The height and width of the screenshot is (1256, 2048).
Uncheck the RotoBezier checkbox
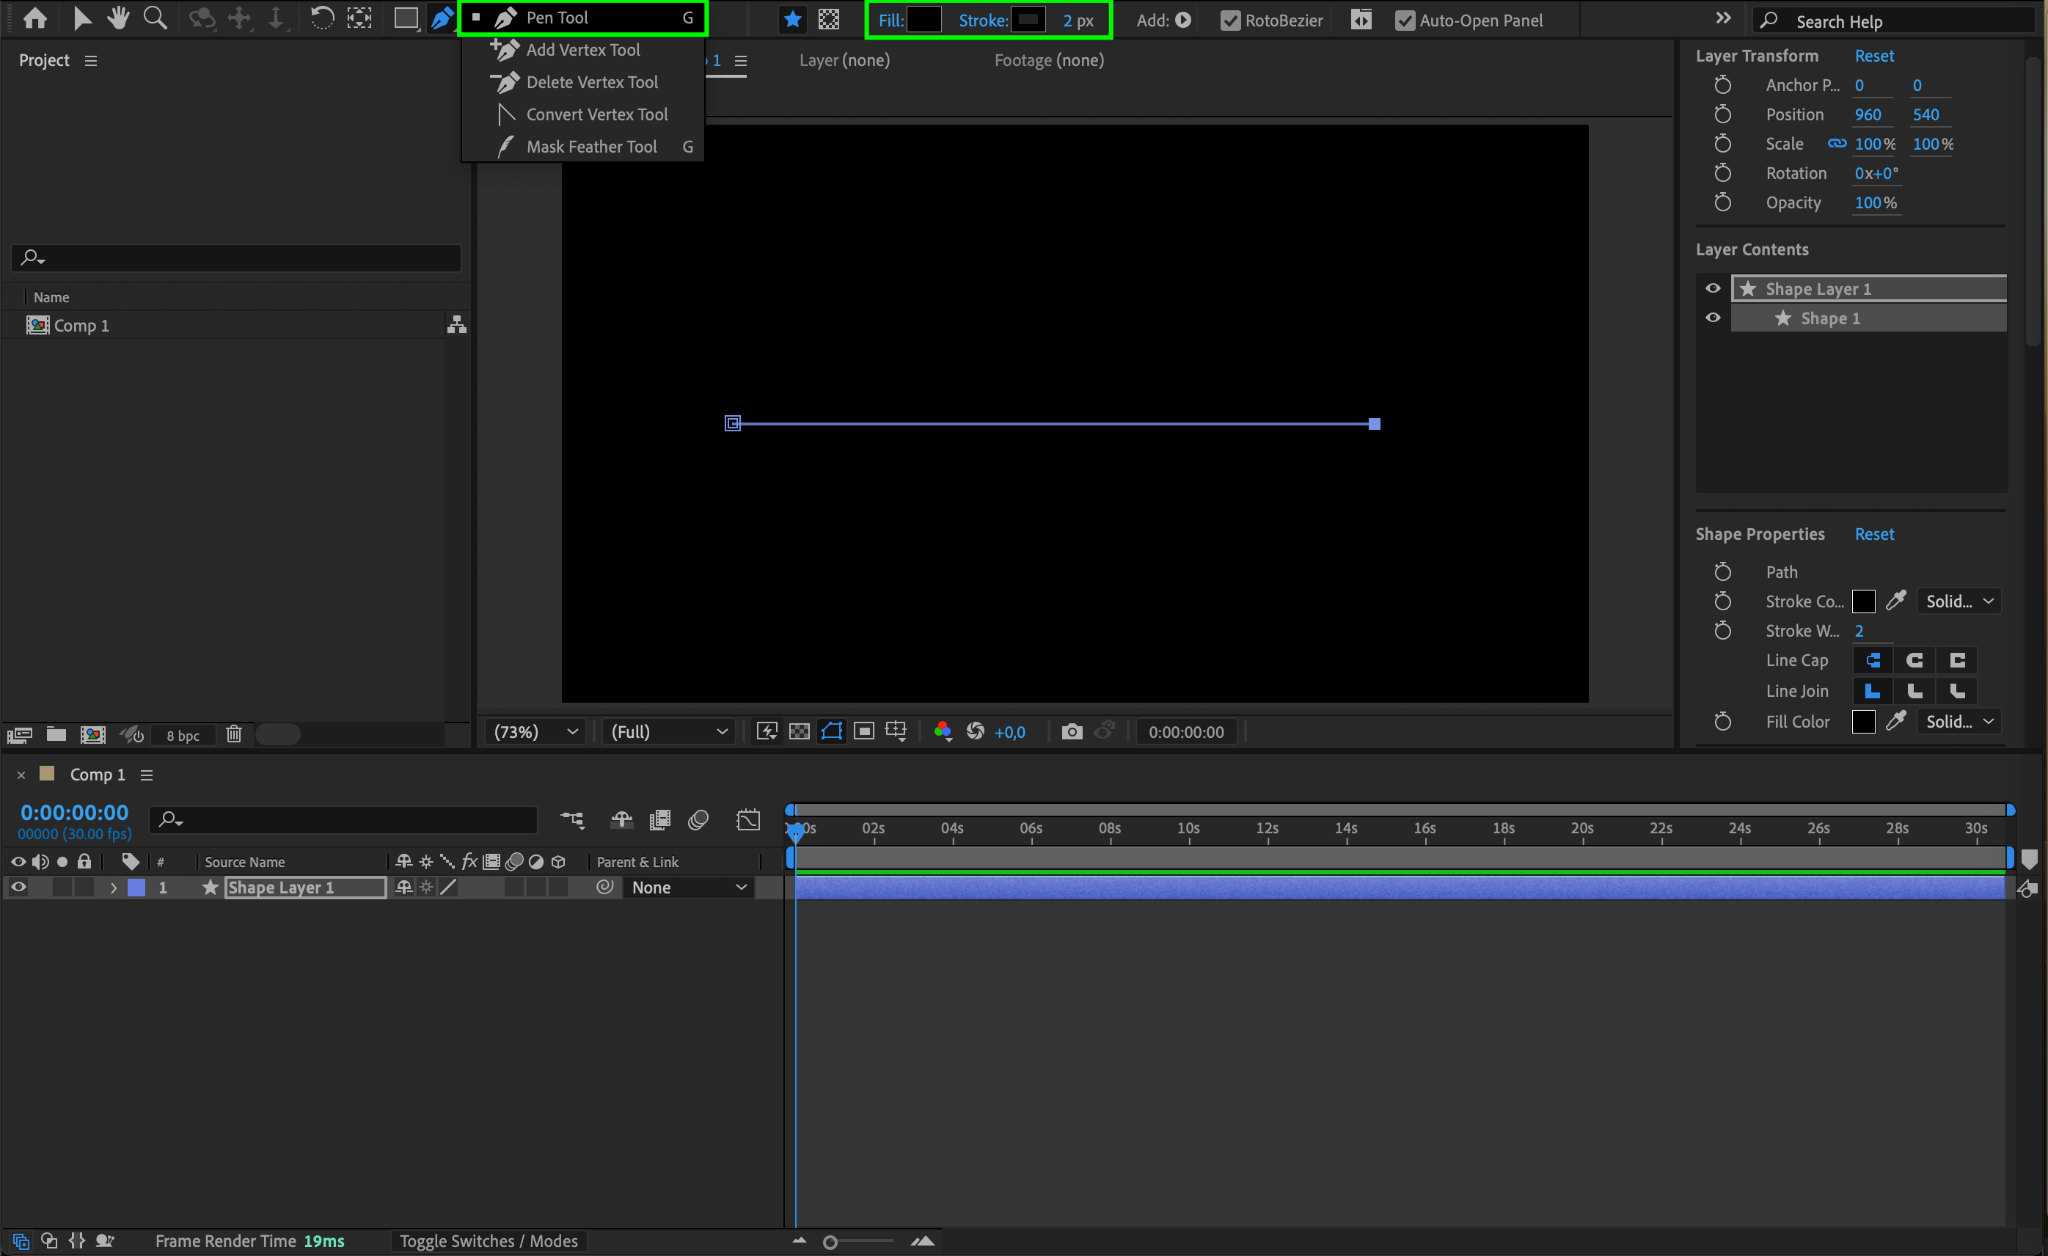1230,20
